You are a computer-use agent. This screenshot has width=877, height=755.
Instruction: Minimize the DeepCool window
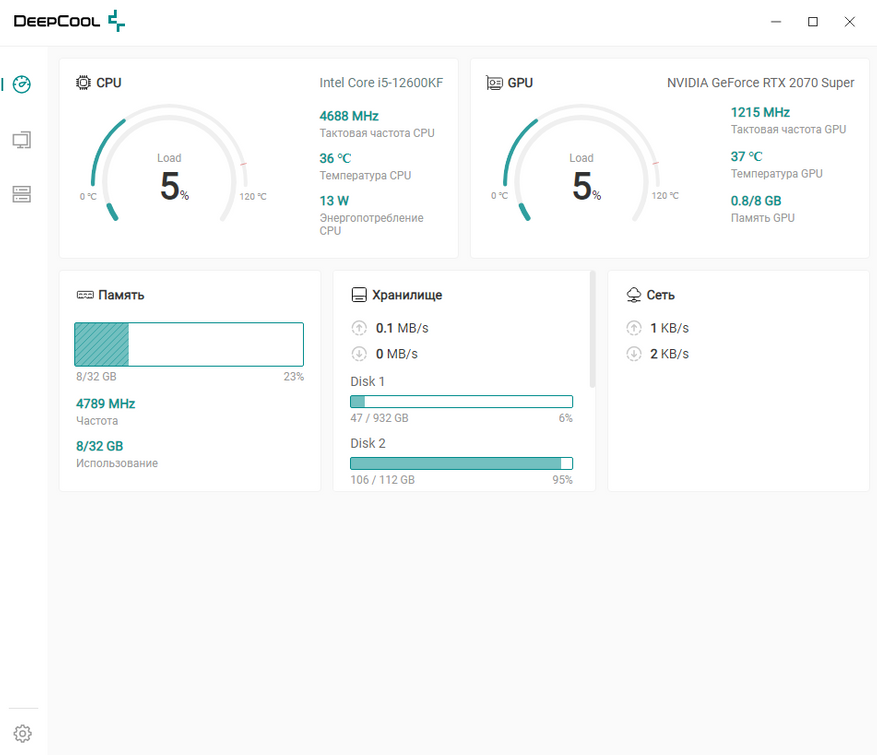776,22
